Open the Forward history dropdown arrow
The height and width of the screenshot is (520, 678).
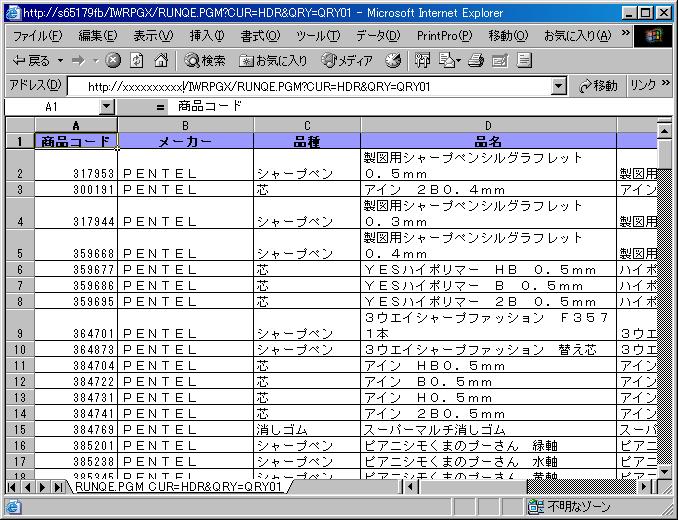click(x=96, y=61)
